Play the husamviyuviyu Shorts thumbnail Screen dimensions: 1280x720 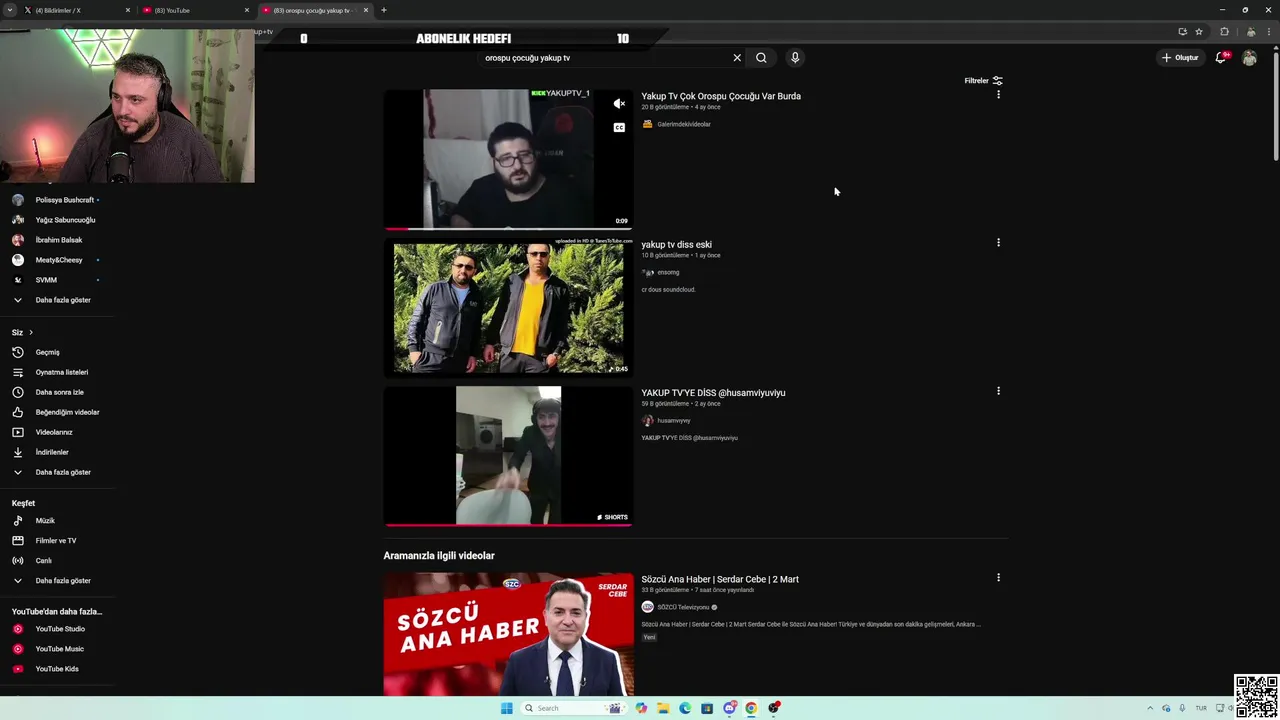click(508, 456)
